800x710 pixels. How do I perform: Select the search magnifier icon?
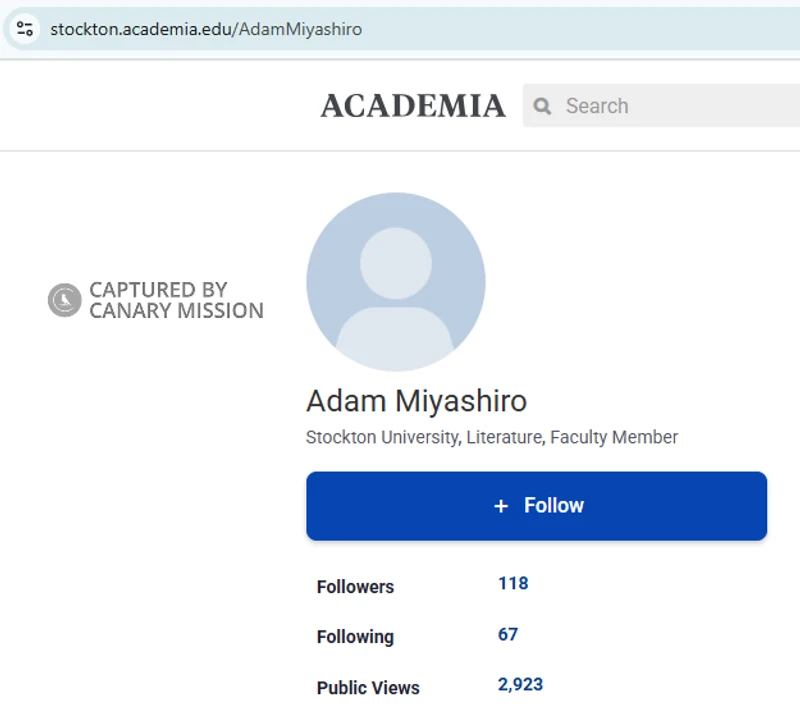(x=541, y=105)
